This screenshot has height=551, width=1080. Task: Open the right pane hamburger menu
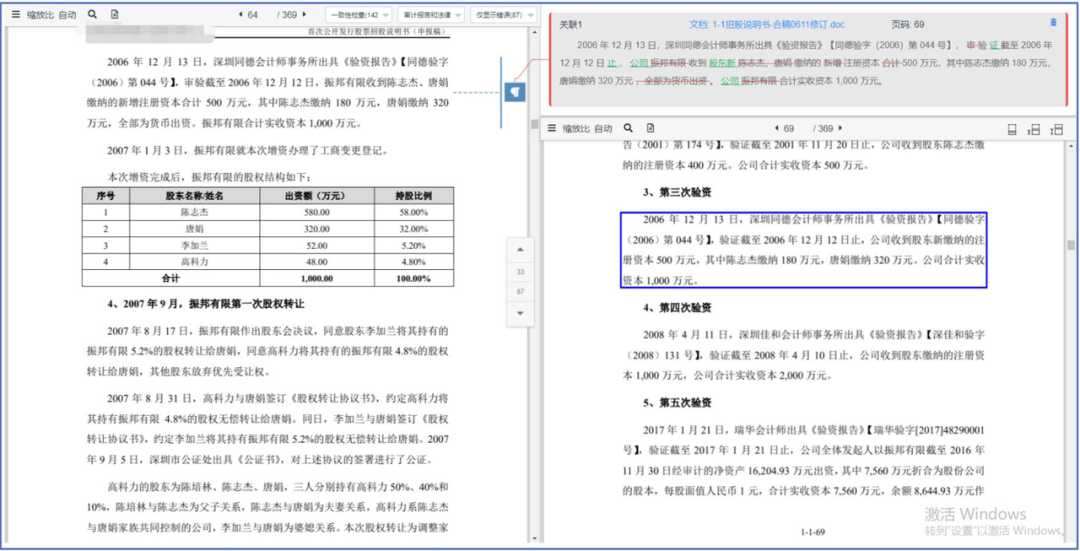point(551,128)
